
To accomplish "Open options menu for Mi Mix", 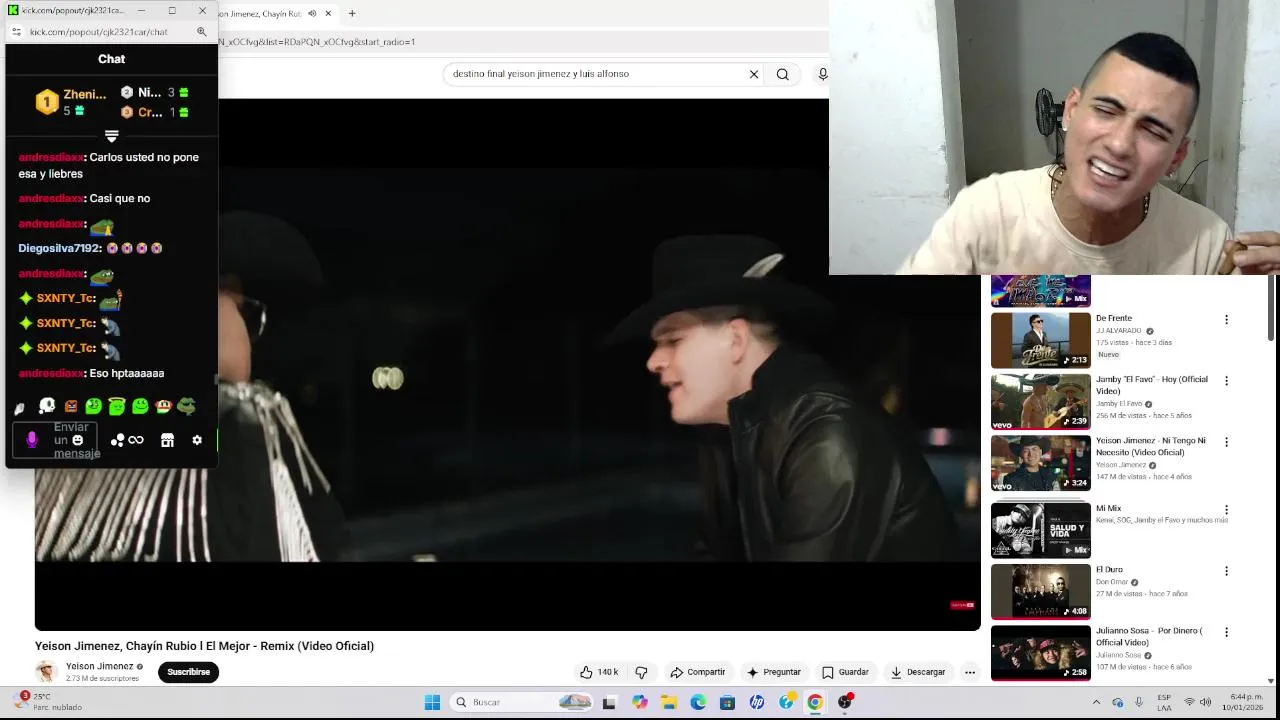I will pos(1226,510).
